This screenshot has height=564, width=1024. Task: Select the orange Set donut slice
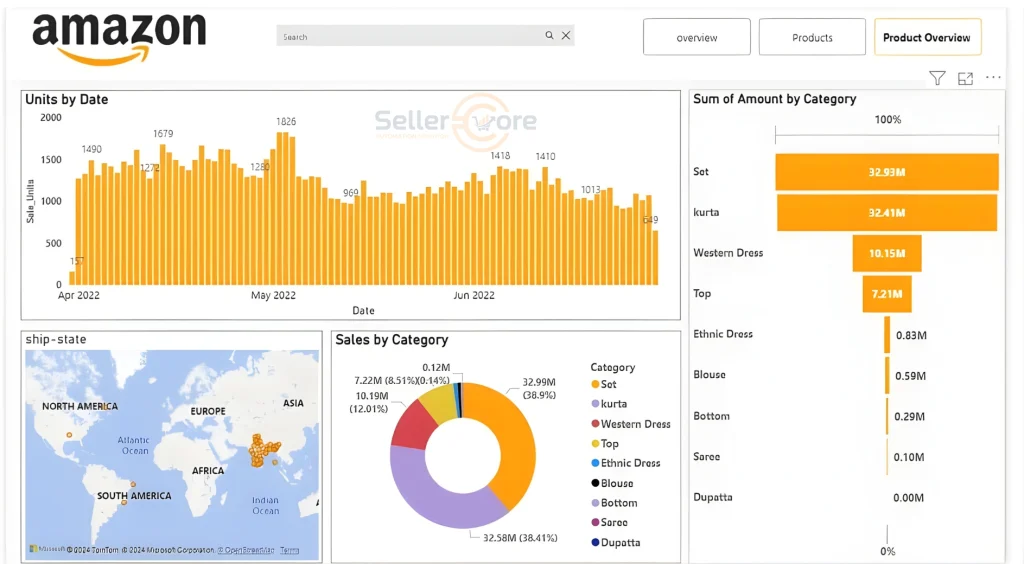515,439
